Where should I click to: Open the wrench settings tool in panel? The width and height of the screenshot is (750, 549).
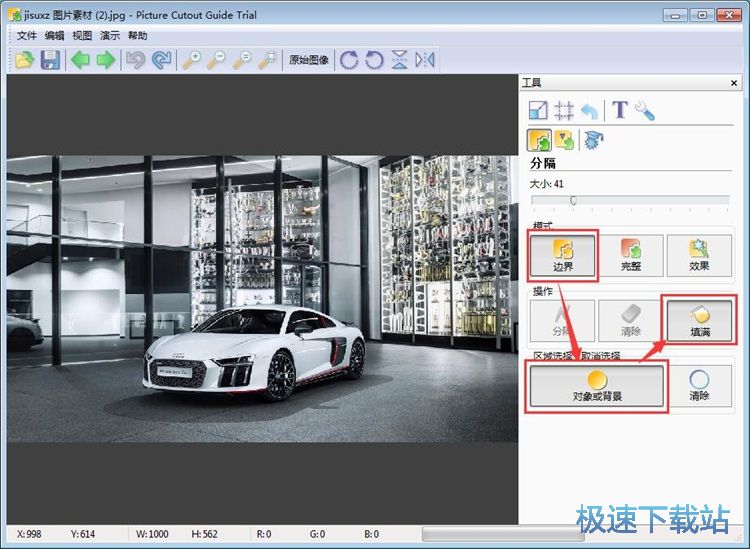(644, 111)
